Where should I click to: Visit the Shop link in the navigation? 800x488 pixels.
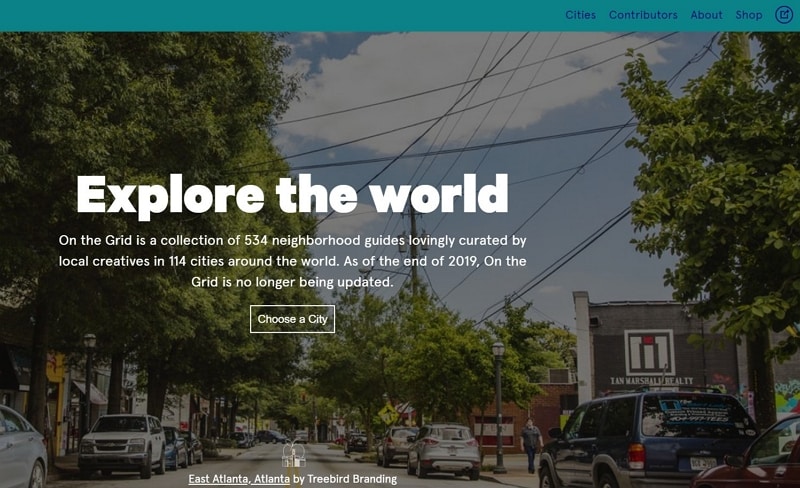click(748, 15)
